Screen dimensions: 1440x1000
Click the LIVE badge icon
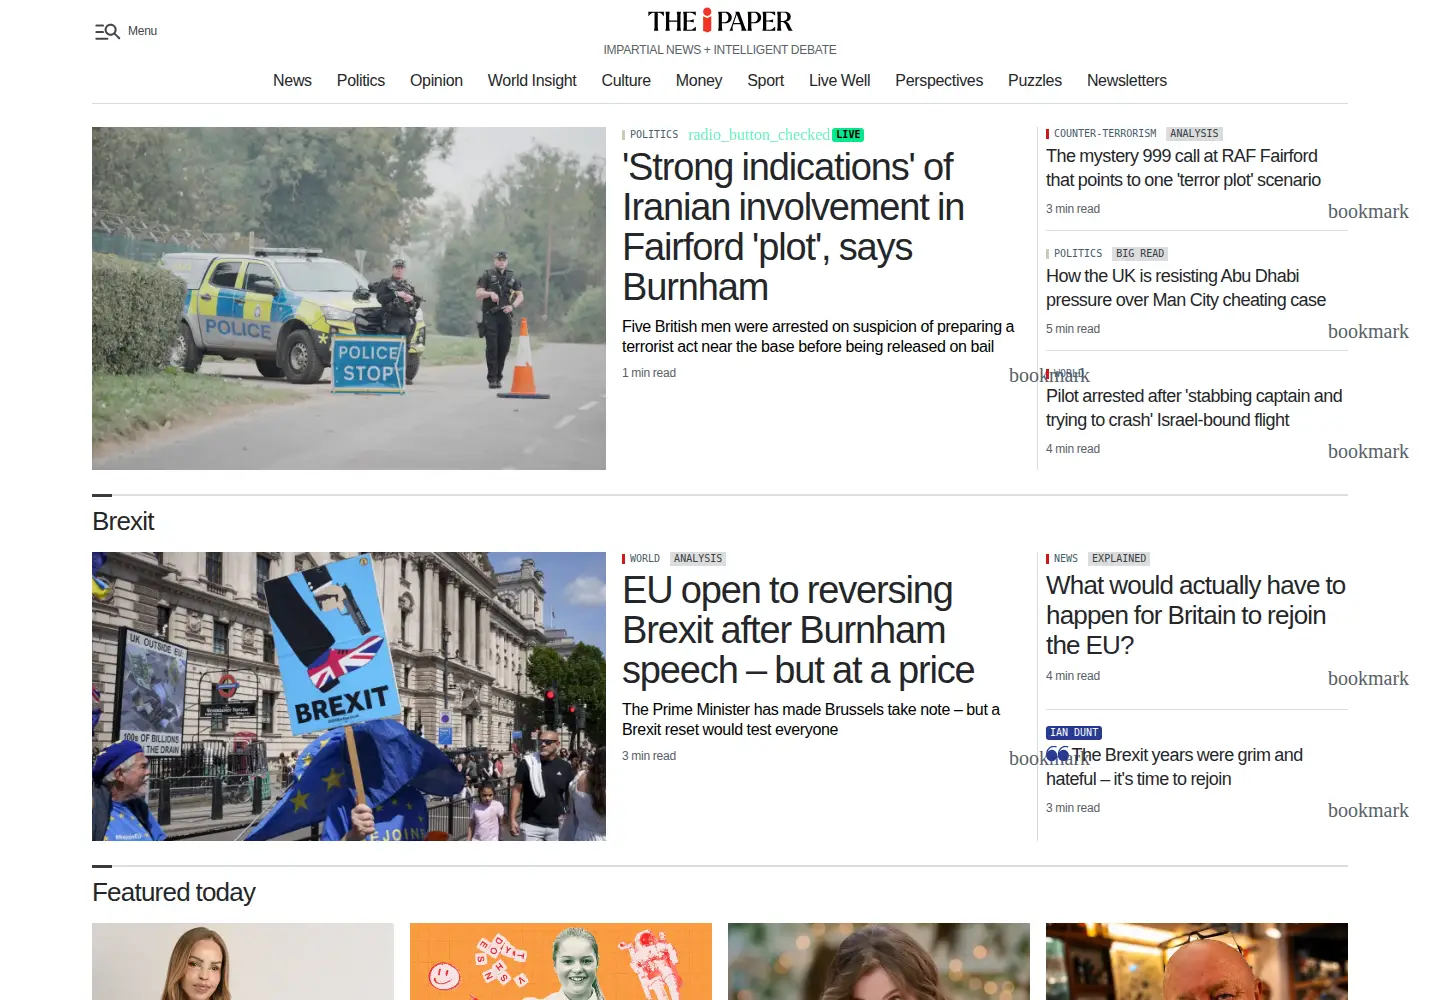tap(849, 134)
